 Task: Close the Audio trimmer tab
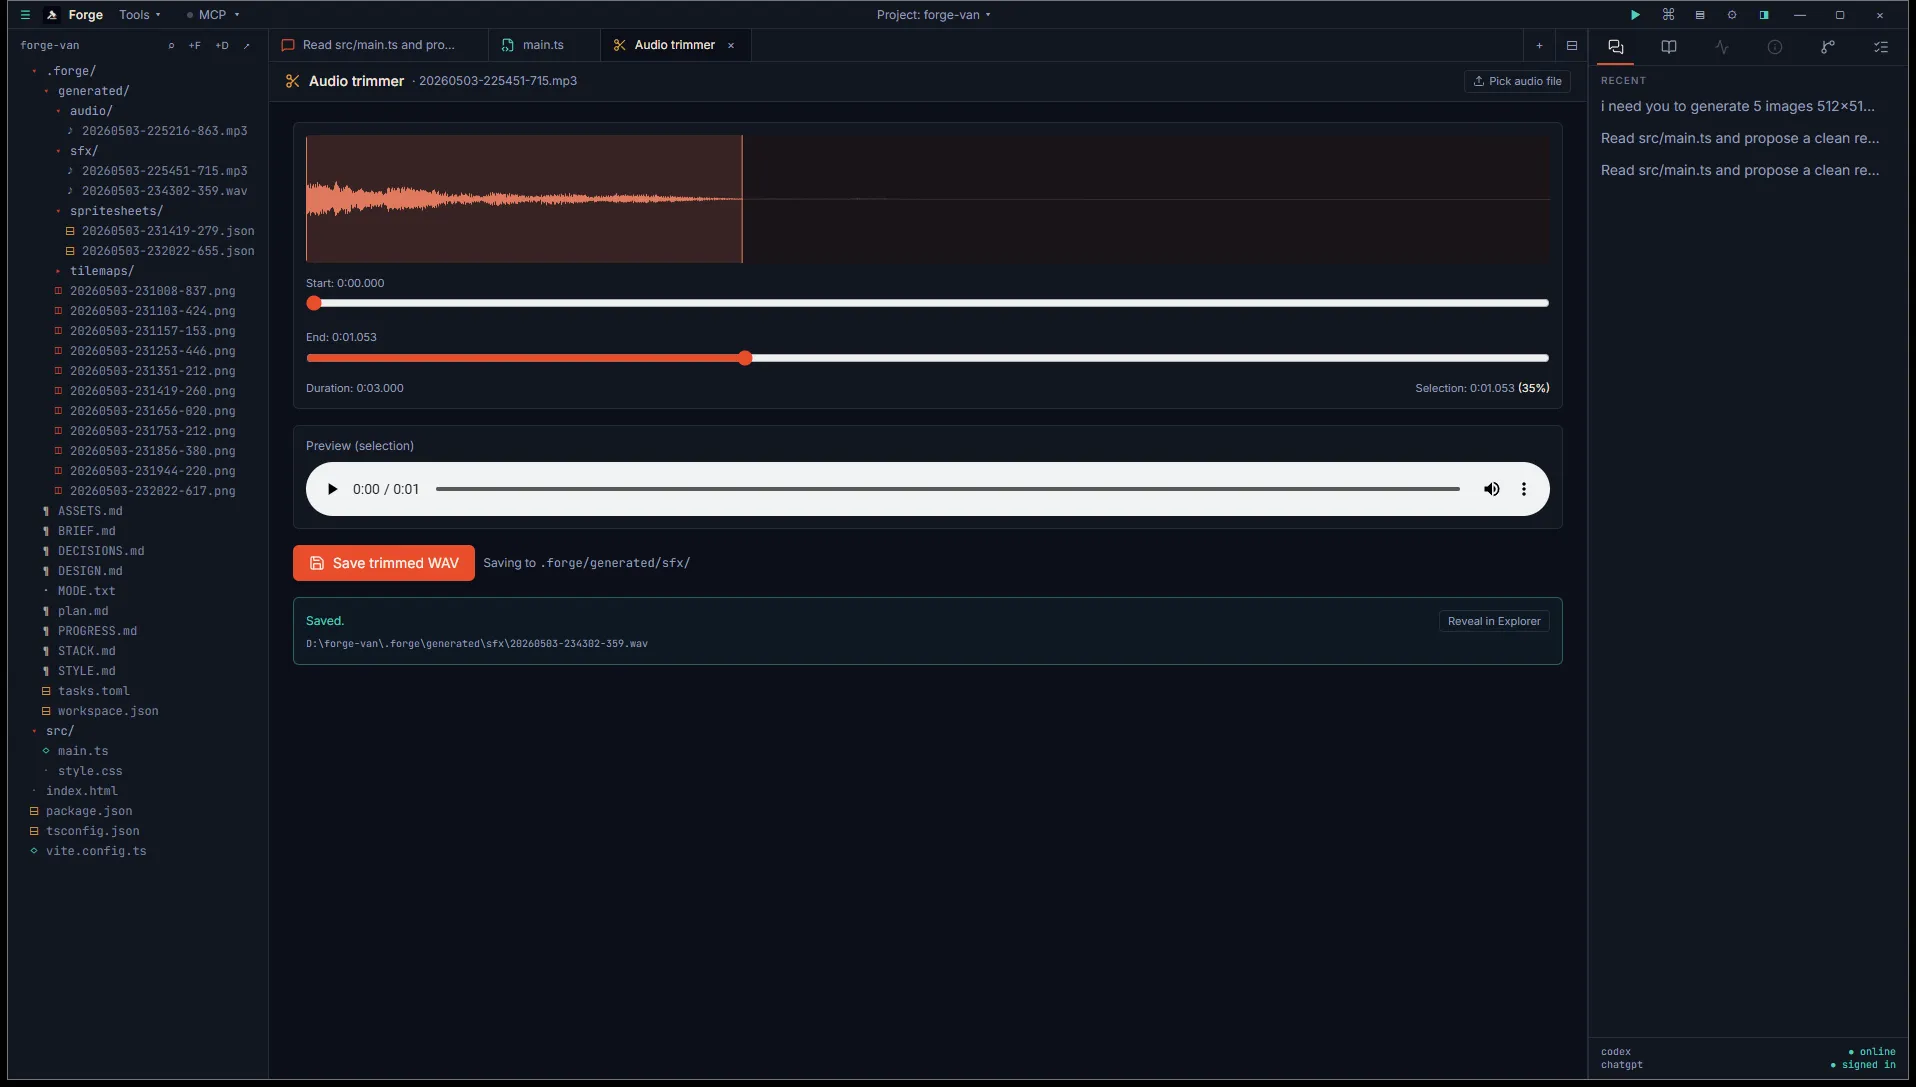[731, 45]
